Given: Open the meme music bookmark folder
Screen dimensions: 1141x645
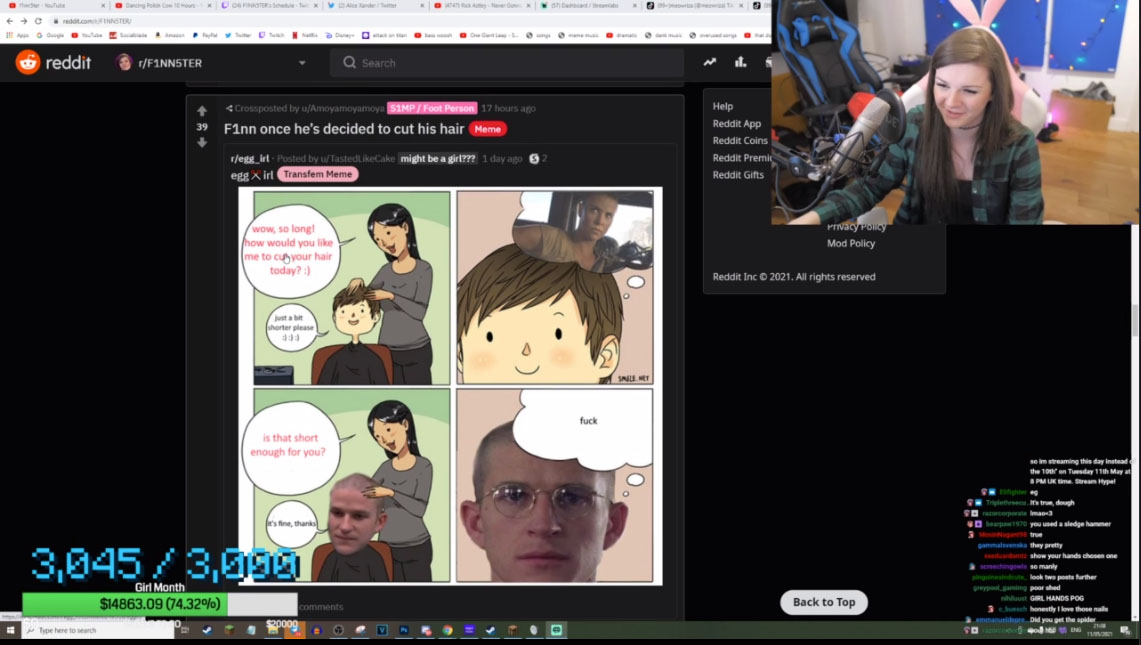Looking at the screenshot, I should pos(578,35).
